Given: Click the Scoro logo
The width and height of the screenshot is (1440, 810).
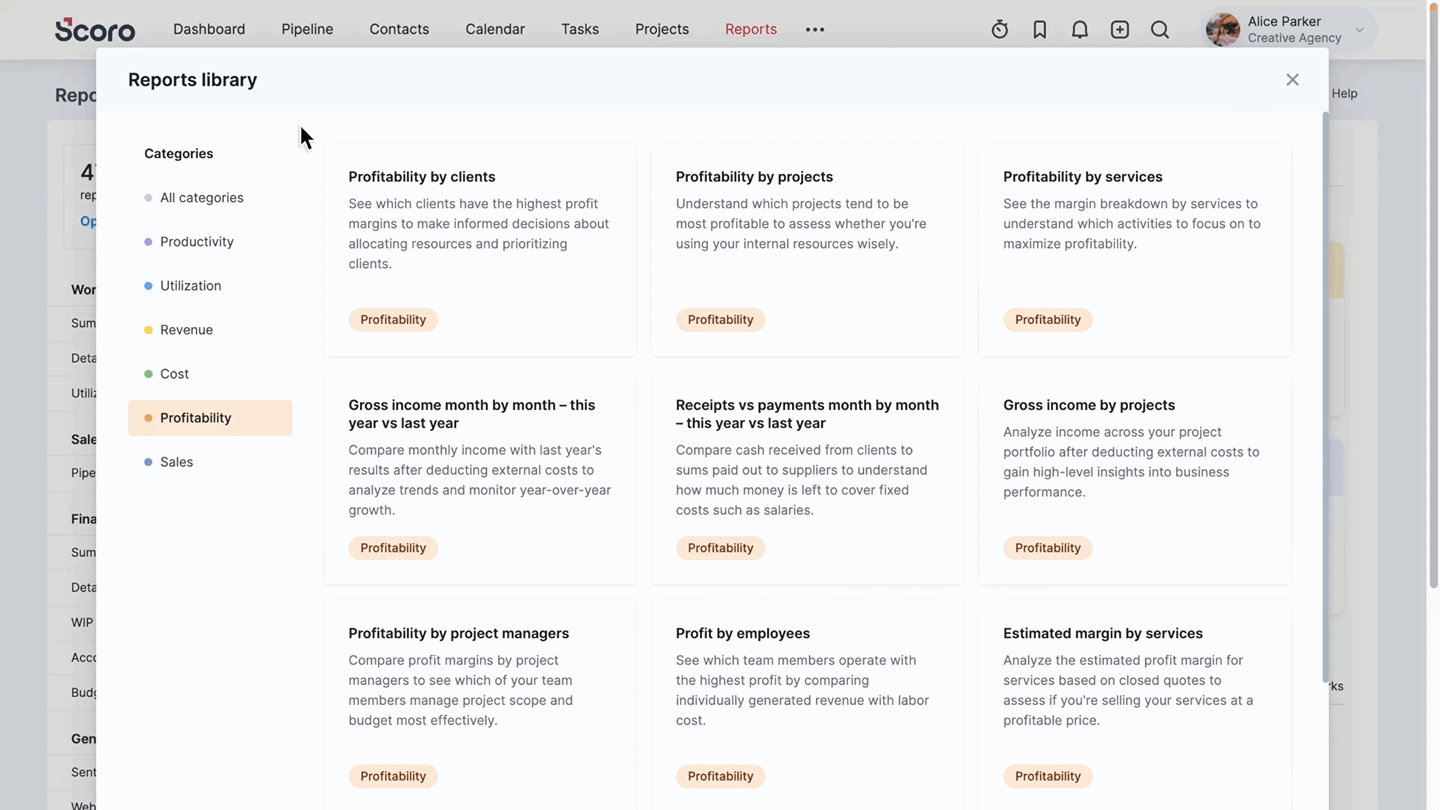Looking at the screenshot, I should tap(95, 29).
